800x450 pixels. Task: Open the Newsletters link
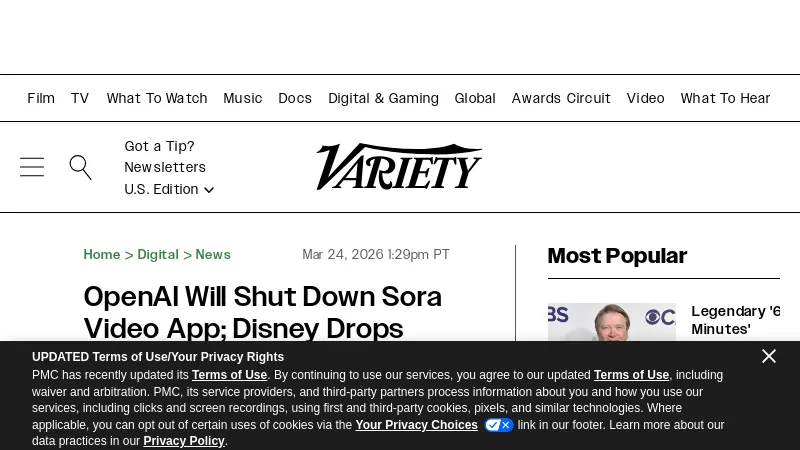(x=165, y=168)
